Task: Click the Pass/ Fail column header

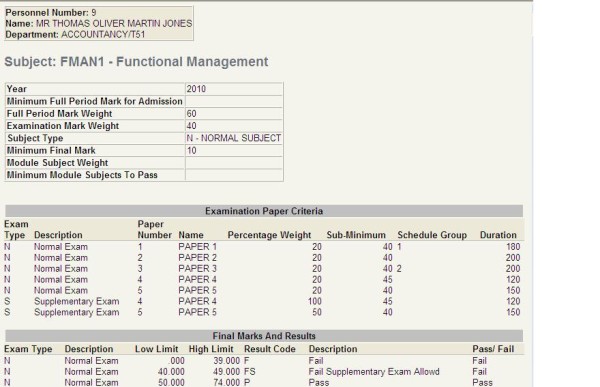Action: click(x=493, y=349)
